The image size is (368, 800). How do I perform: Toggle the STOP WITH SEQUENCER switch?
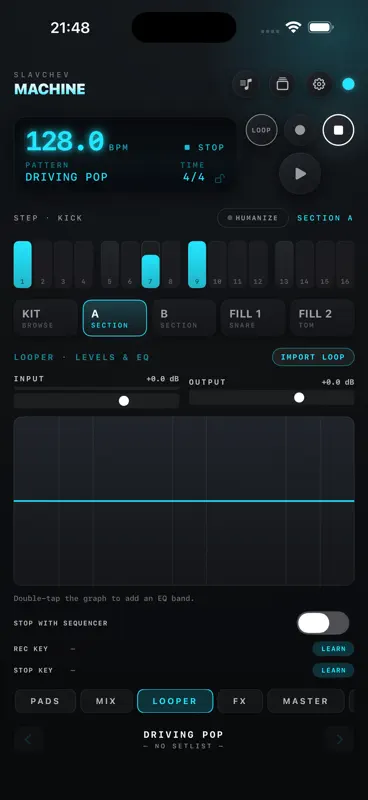point(323,623)
